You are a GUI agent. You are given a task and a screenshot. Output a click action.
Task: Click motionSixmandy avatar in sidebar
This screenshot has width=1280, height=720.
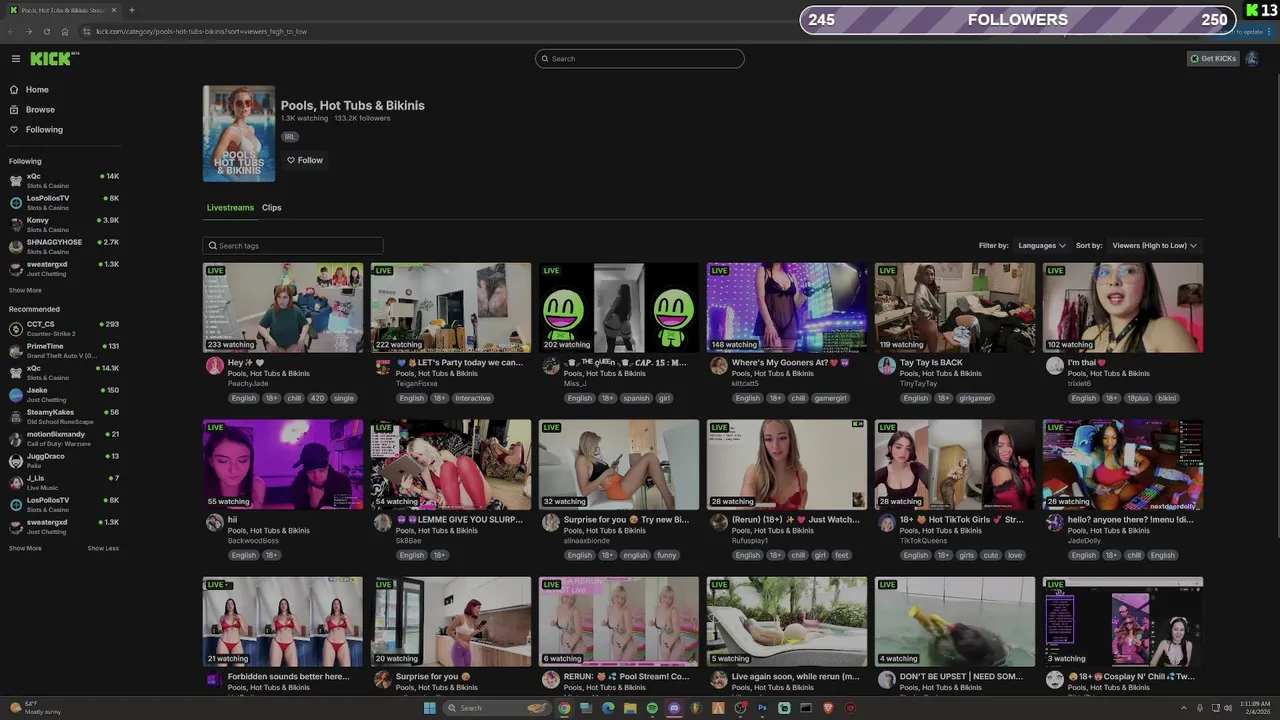pos(16,439)
